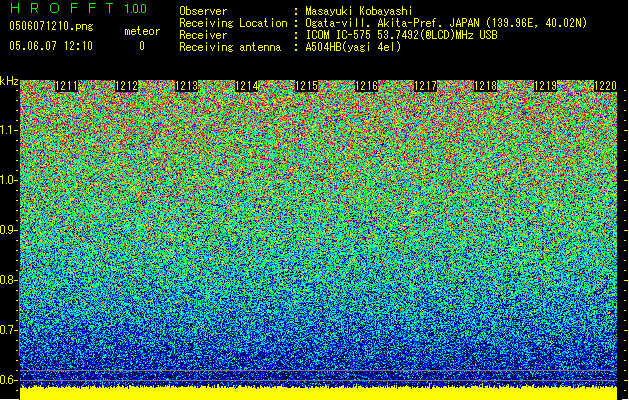Click the 1214 time marker
This screenshot has height=400, width=629.
point(246,86)
